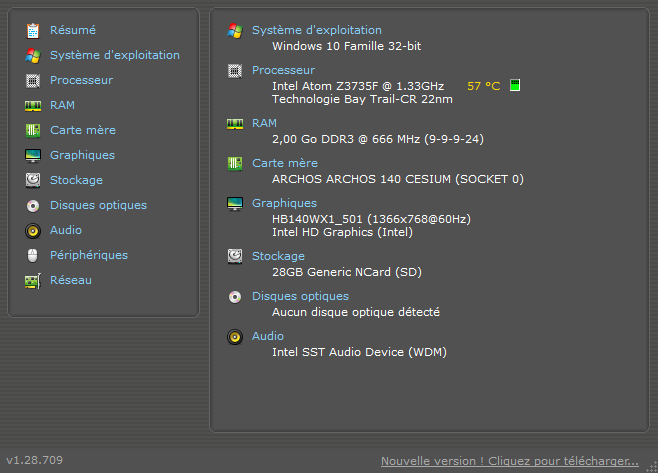Screen dimensions: 658x473
Task: Click the 57 °C temperature value
Action: [483, 86]
